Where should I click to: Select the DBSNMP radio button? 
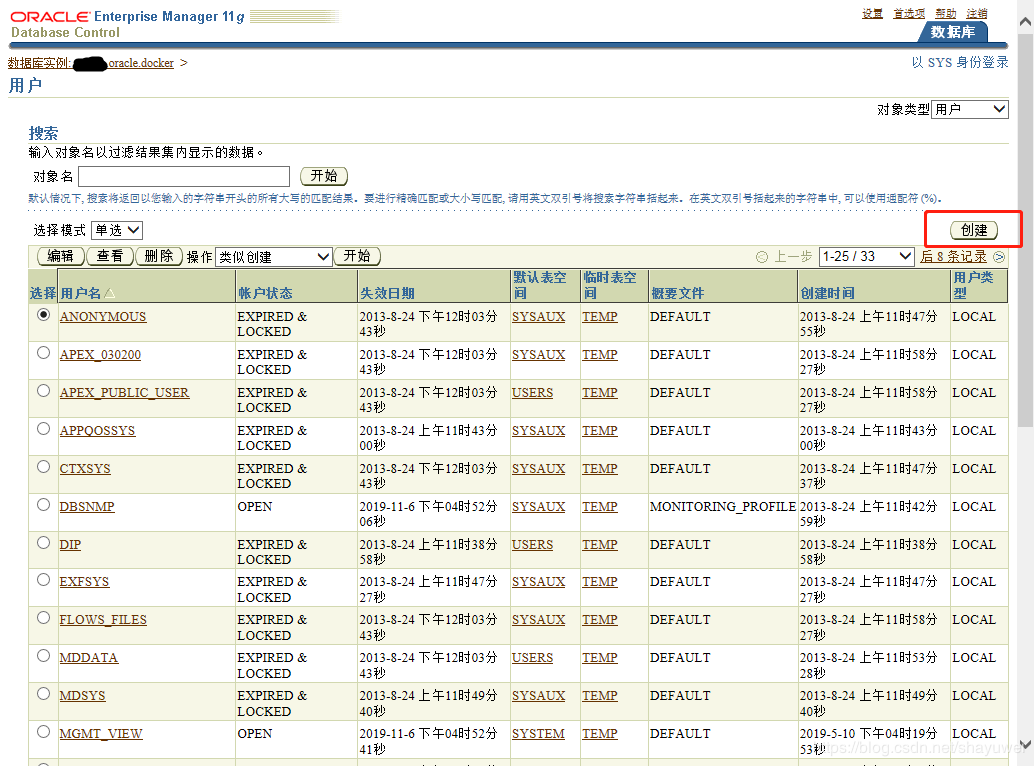pyautogui.click(x=44, y=505)
